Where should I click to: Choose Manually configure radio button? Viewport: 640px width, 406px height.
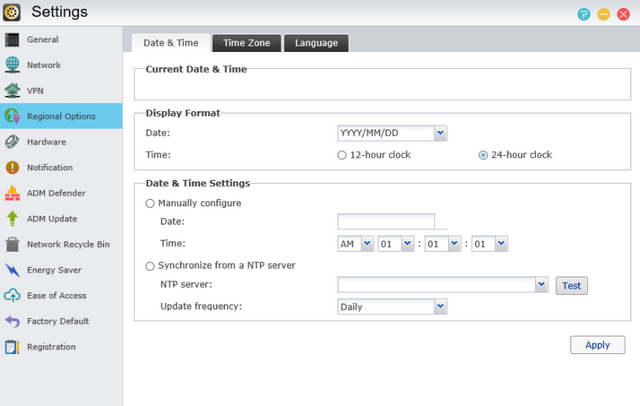151,203
